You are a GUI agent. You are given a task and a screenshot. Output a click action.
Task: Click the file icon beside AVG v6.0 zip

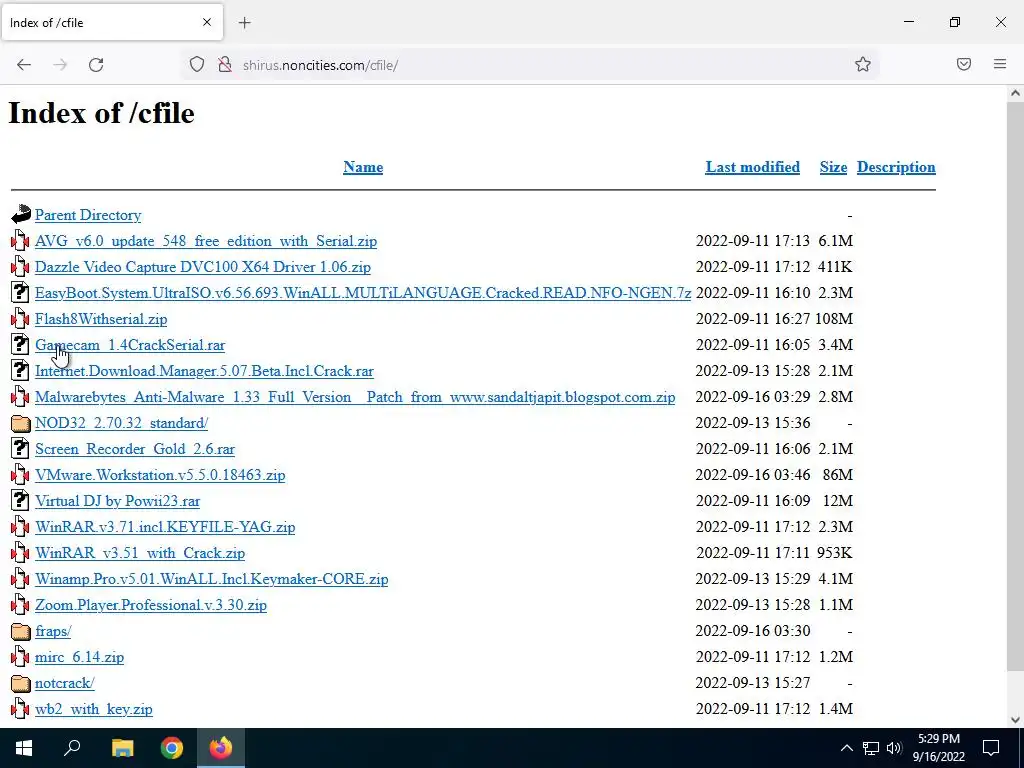pyautogui.click(x=20, y=240)
